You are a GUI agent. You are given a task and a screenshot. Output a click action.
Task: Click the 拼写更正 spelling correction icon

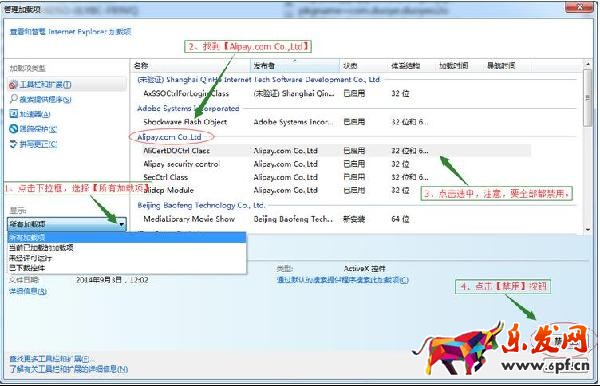[14, 144]
